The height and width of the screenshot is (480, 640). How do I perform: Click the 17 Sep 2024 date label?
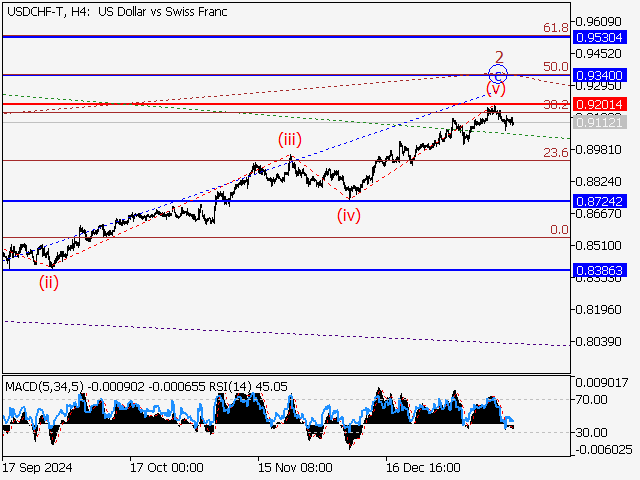click(36, 467)
